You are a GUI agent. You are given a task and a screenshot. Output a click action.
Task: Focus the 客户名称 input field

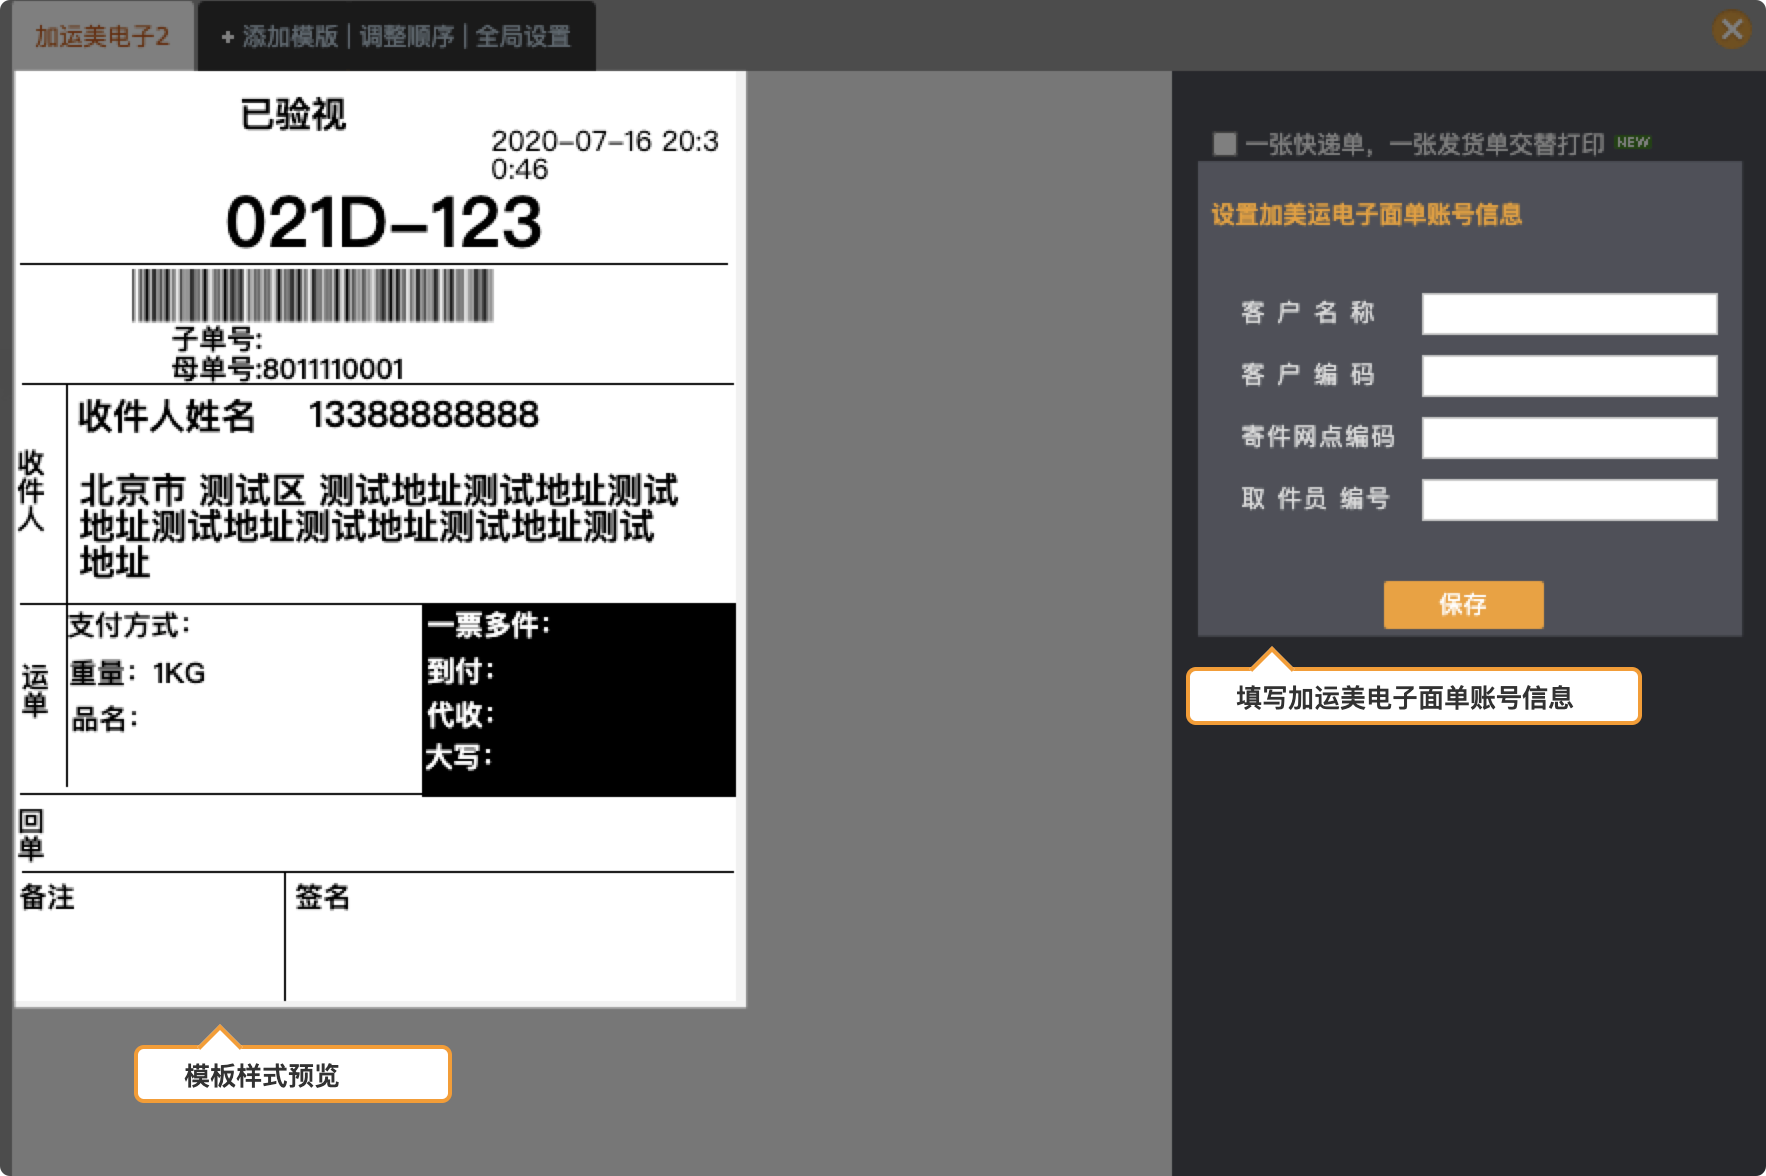pos(1569,314)
